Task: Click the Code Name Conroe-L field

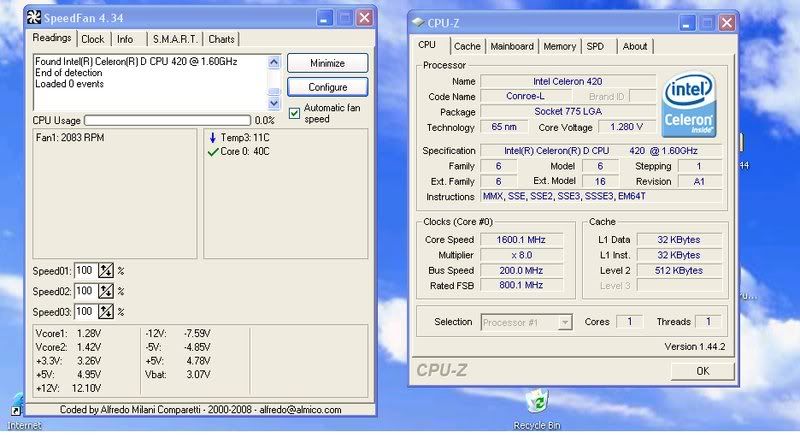Action: pyautogui.click(x=526, y=96)
